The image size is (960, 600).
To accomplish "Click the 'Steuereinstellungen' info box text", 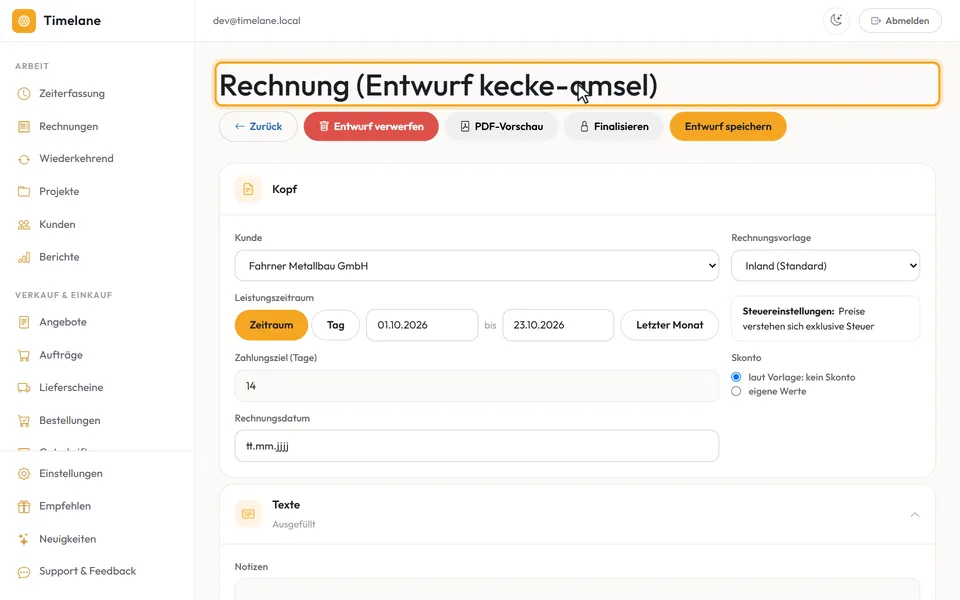I will point(825,319).
